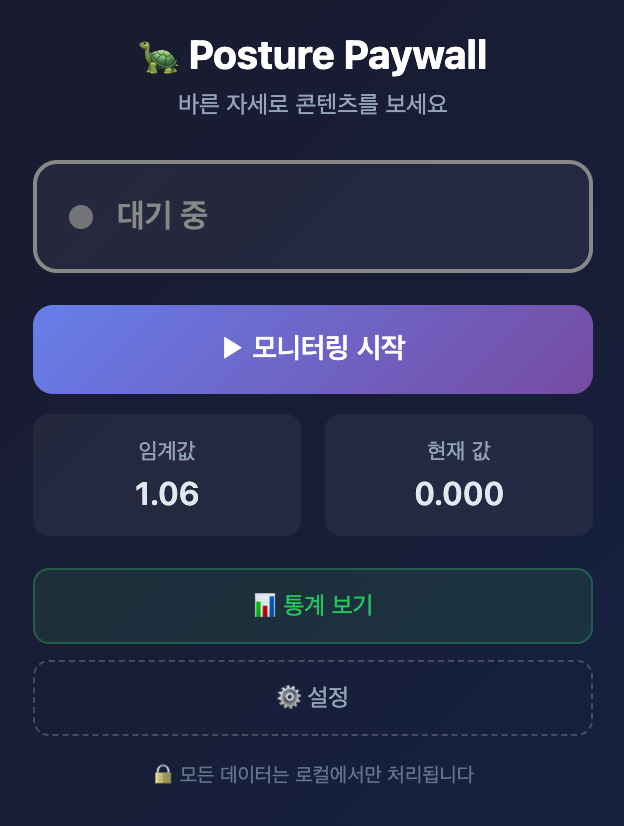Click the threshold value 1.06
The width and height of the screenshot is (624, 826).
coord(166,493)
